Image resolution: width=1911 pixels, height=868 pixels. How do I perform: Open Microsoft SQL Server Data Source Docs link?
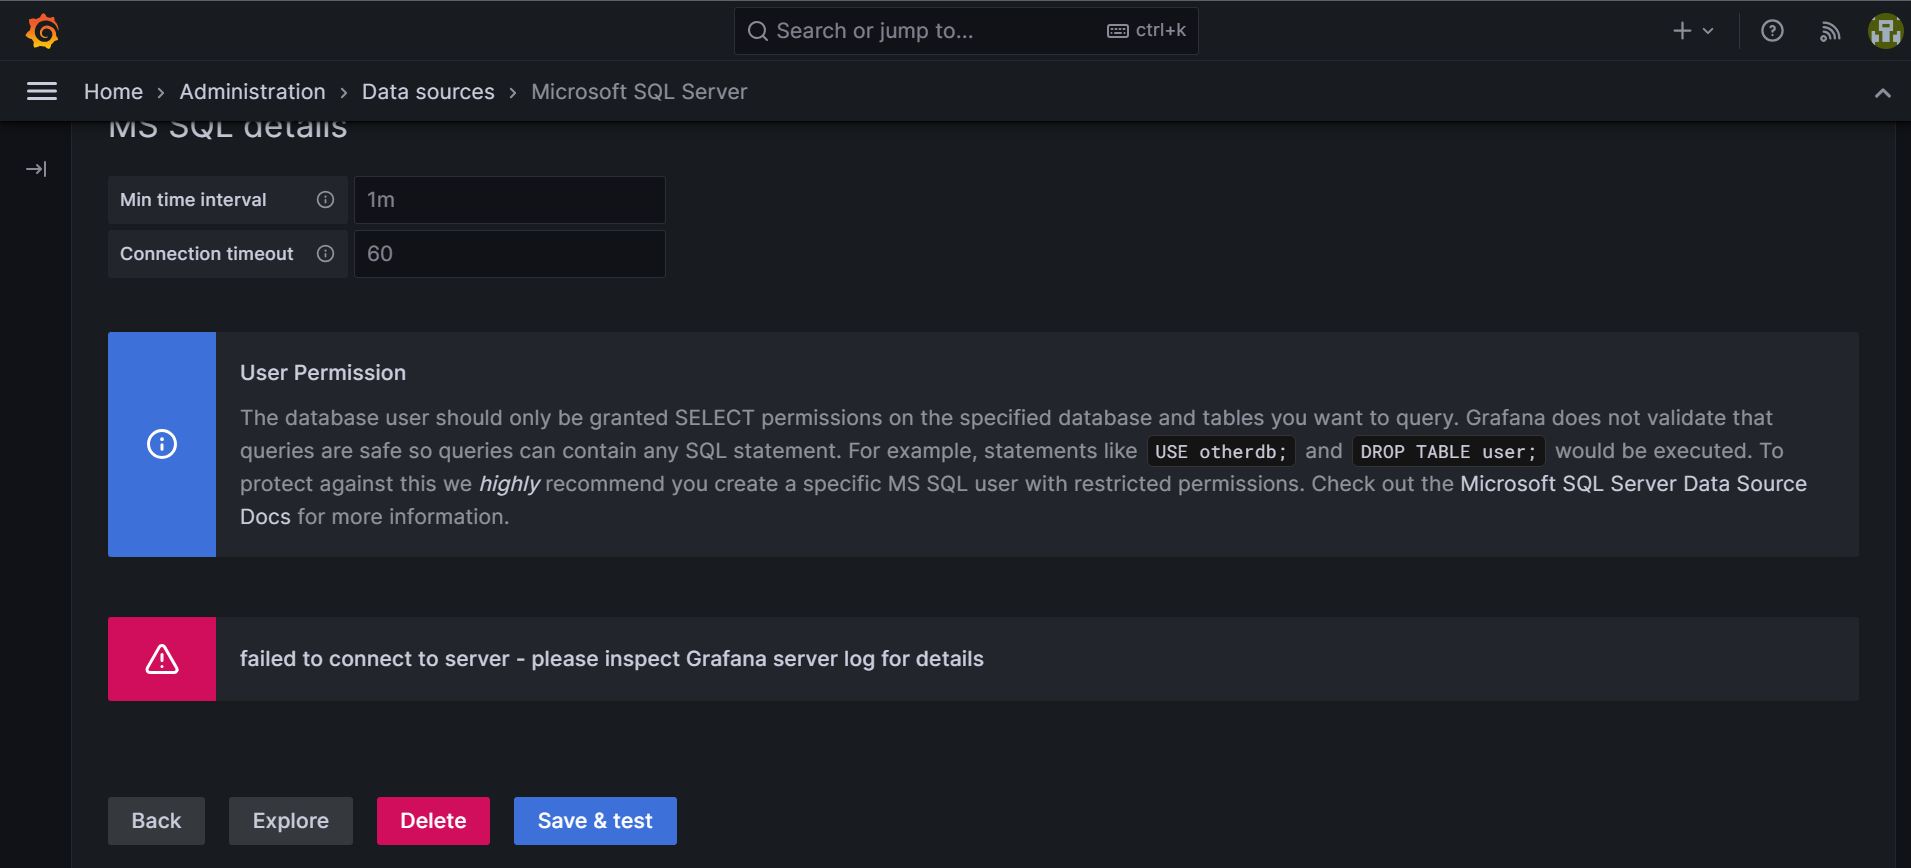(x=1633, y=484)
